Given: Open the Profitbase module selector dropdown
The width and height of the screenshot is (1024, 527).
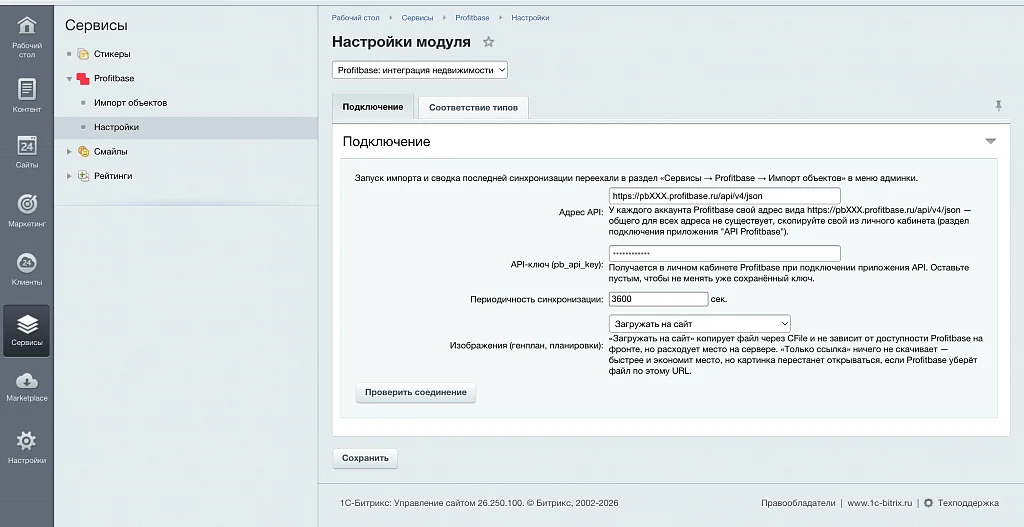Looking at the screenshot, I should pyautogui.click(x=420, y=70).
